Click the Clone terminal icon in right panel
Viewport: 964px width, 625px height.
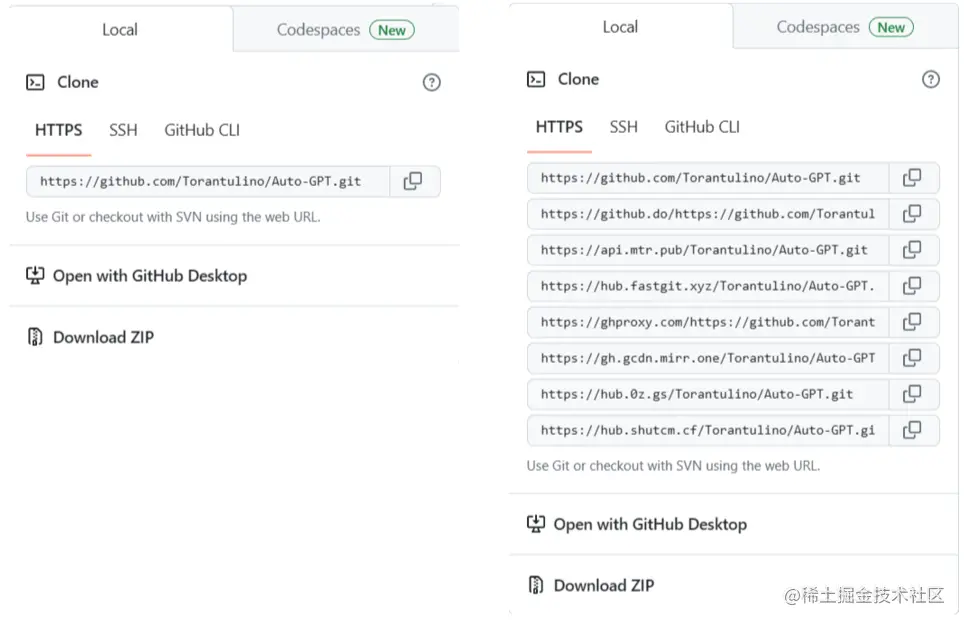(536, 79)
